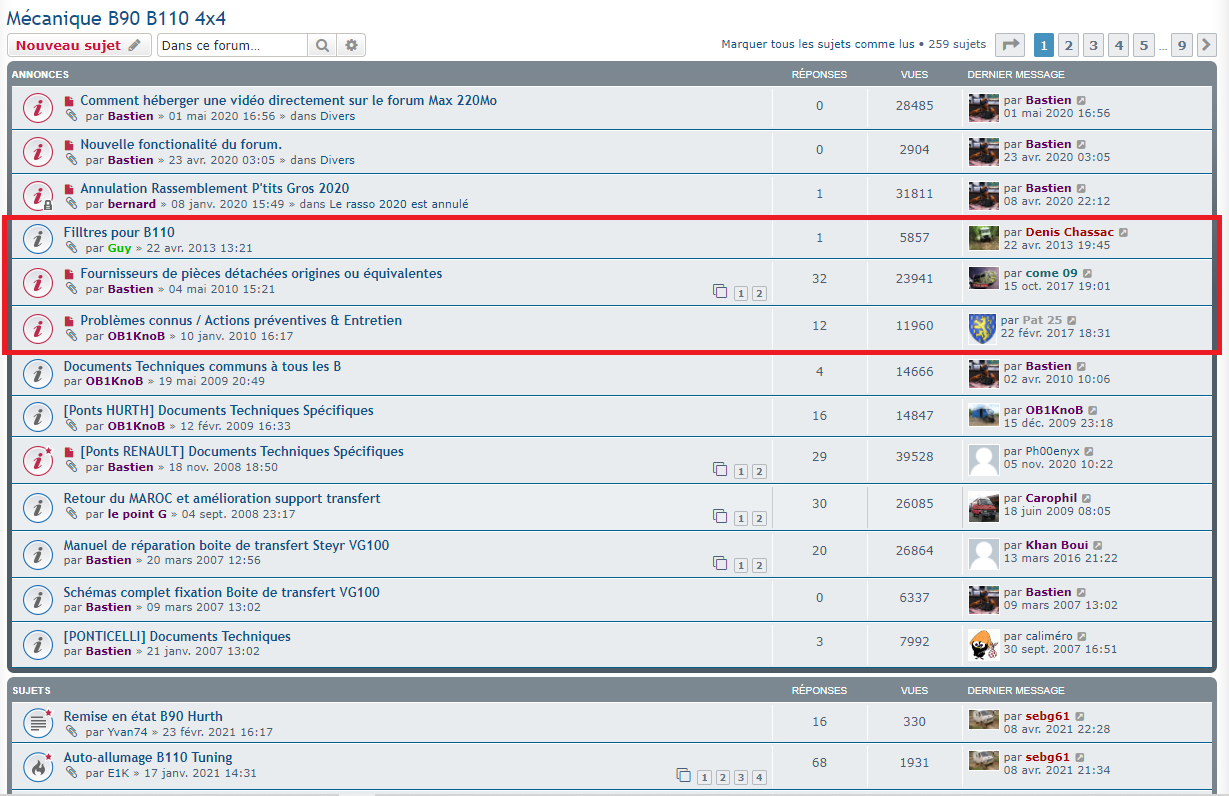Click red unread icon before Fournisseurs de pièces

[70, 274]
